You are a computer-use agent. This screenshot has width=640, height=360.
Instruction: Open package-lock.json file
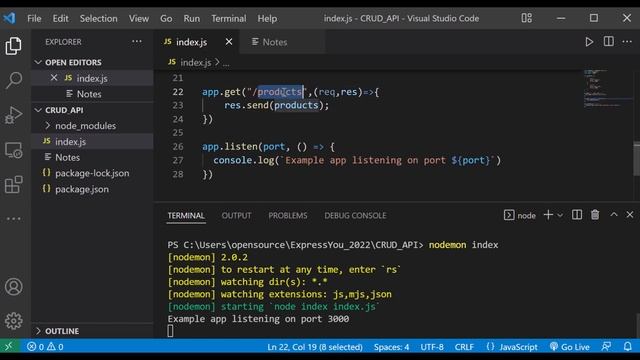[92, 173]
